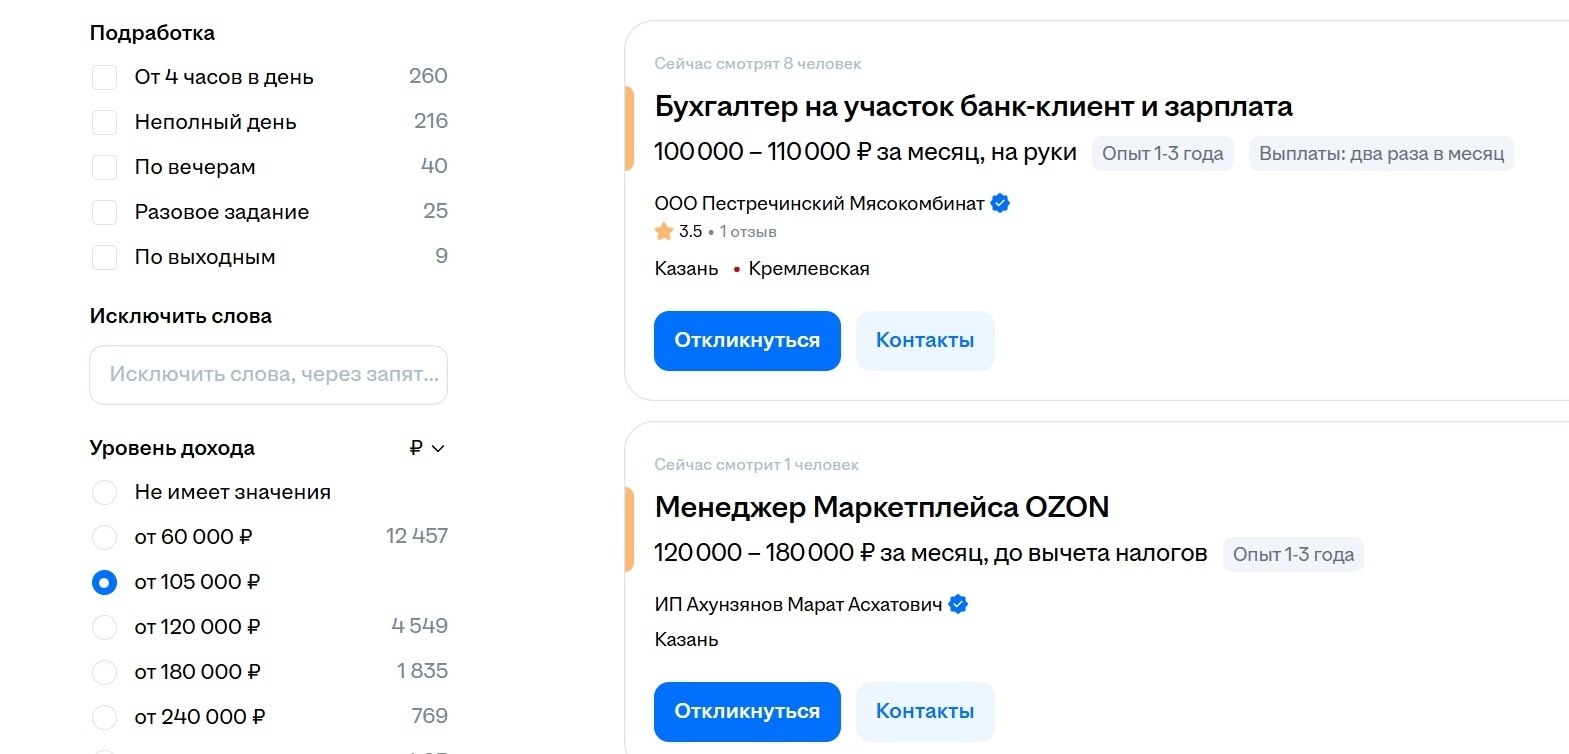
Task: Click Откликнуться on the Бухгалтер vacancy
Action: pos(746,340)
